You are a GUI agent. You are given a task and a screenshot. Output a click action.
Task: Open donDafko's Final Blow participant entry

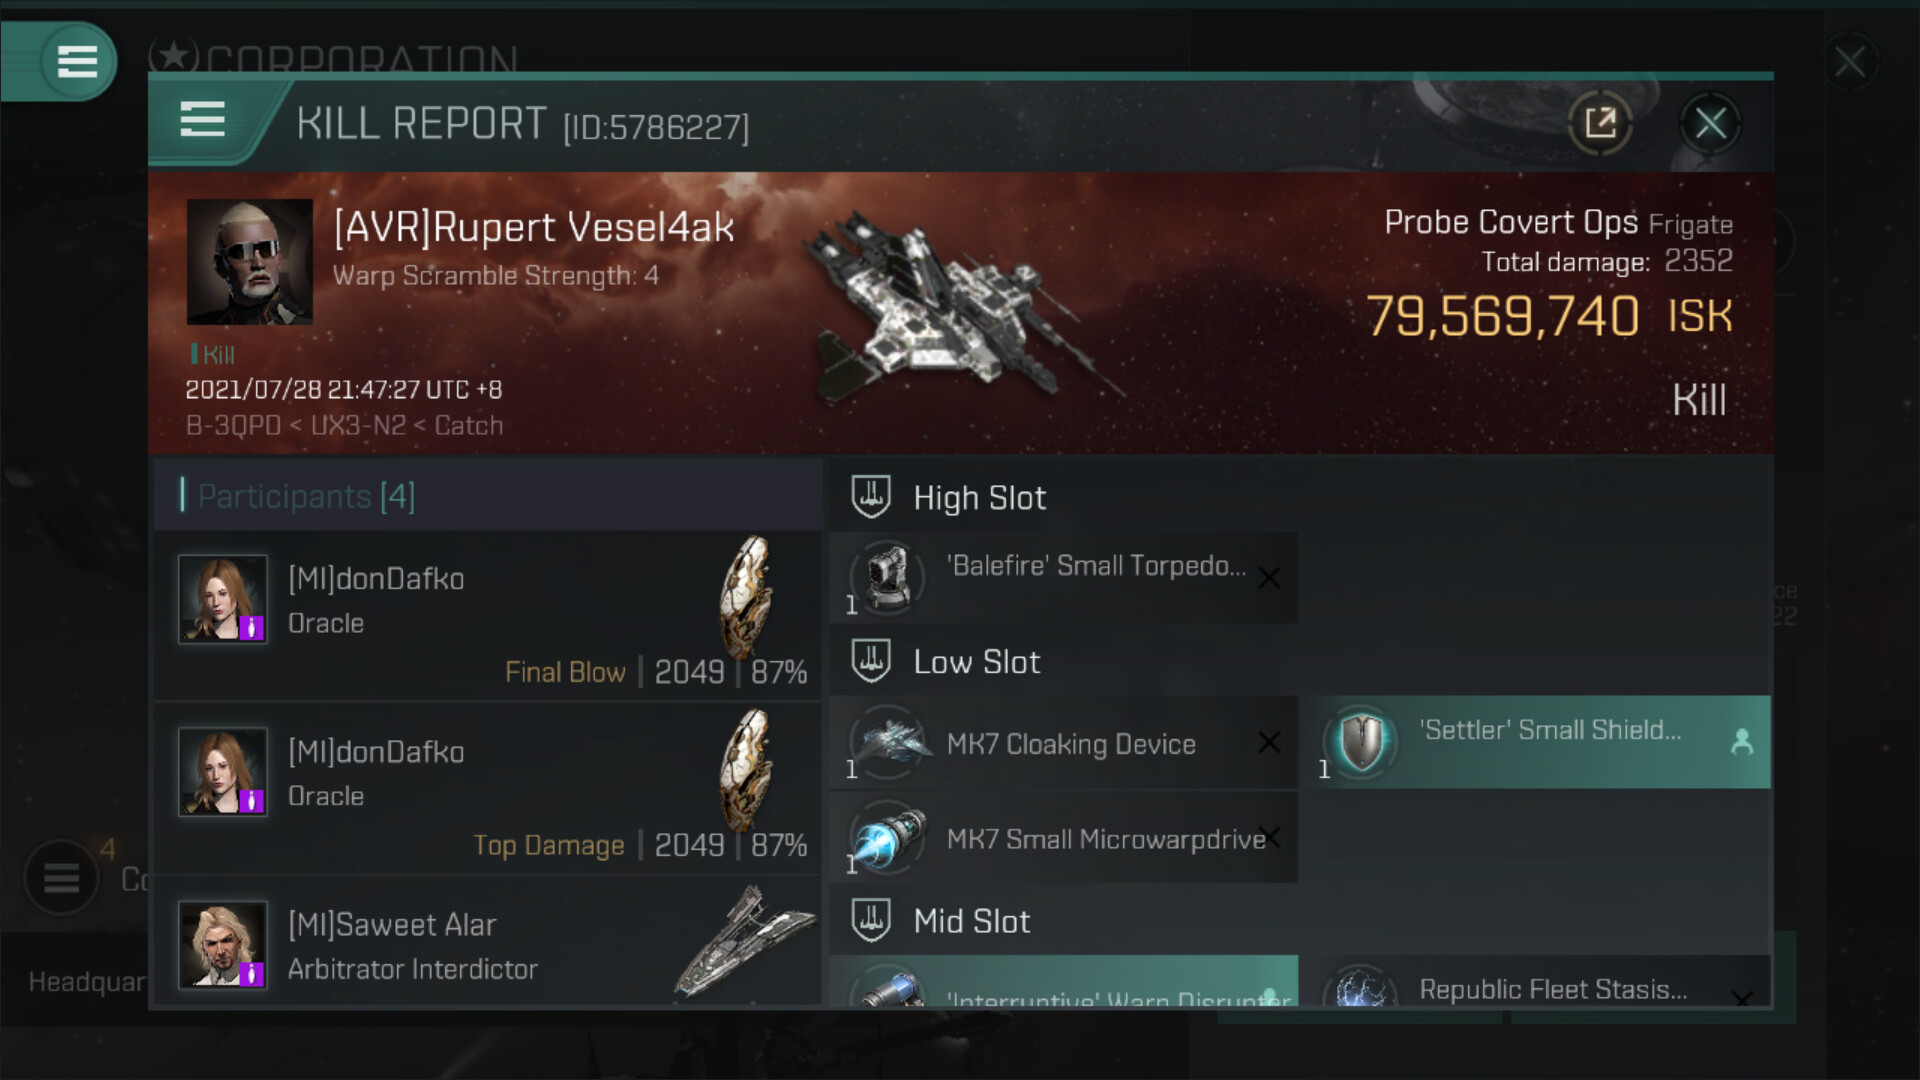[488, 616]
